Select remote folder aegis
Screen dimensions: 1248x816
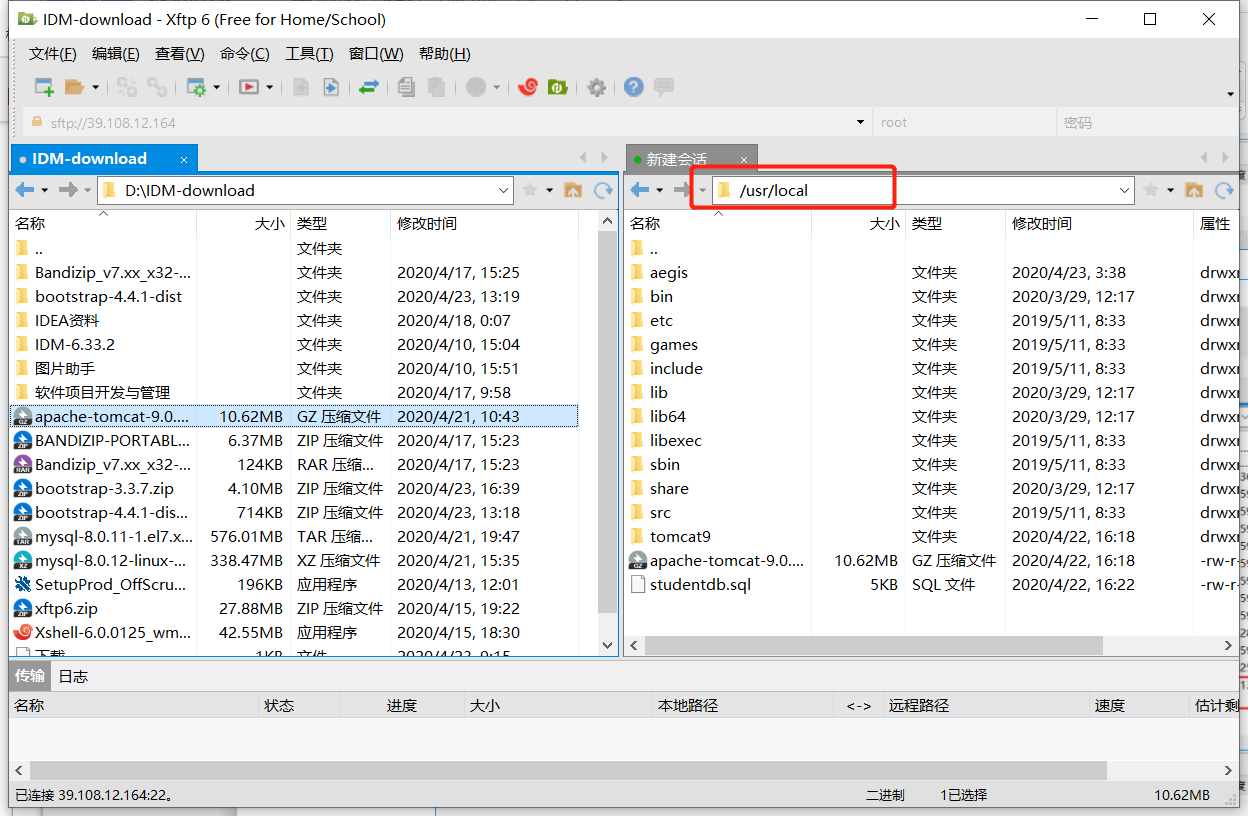coord(669,272)
